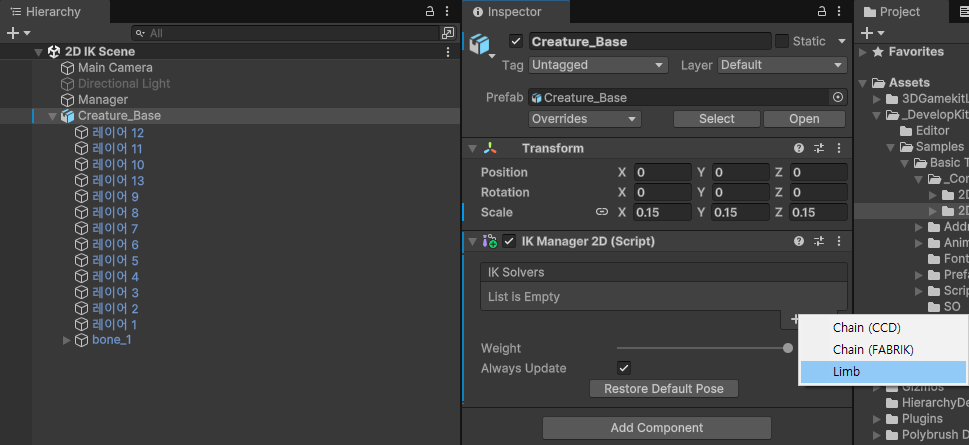Open the IK Manager 2D presets icon
The width and height of the screenshot is (969, 445).
click(x=819, y=242)
